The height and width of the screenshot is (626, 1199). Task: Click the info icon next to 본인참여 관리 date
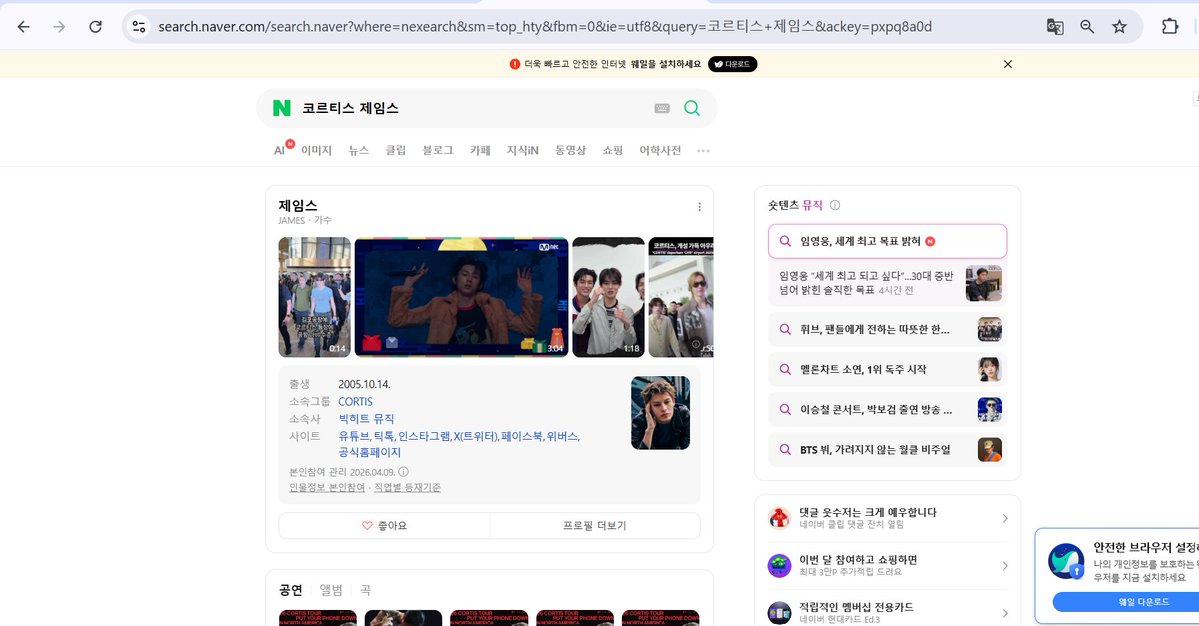(x=404, y=472)
